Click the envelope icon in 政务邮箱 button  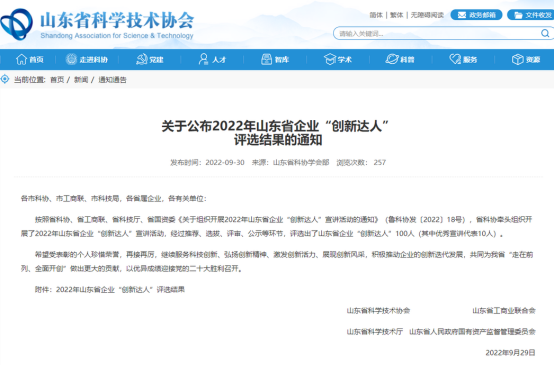[x=462, y=15]
